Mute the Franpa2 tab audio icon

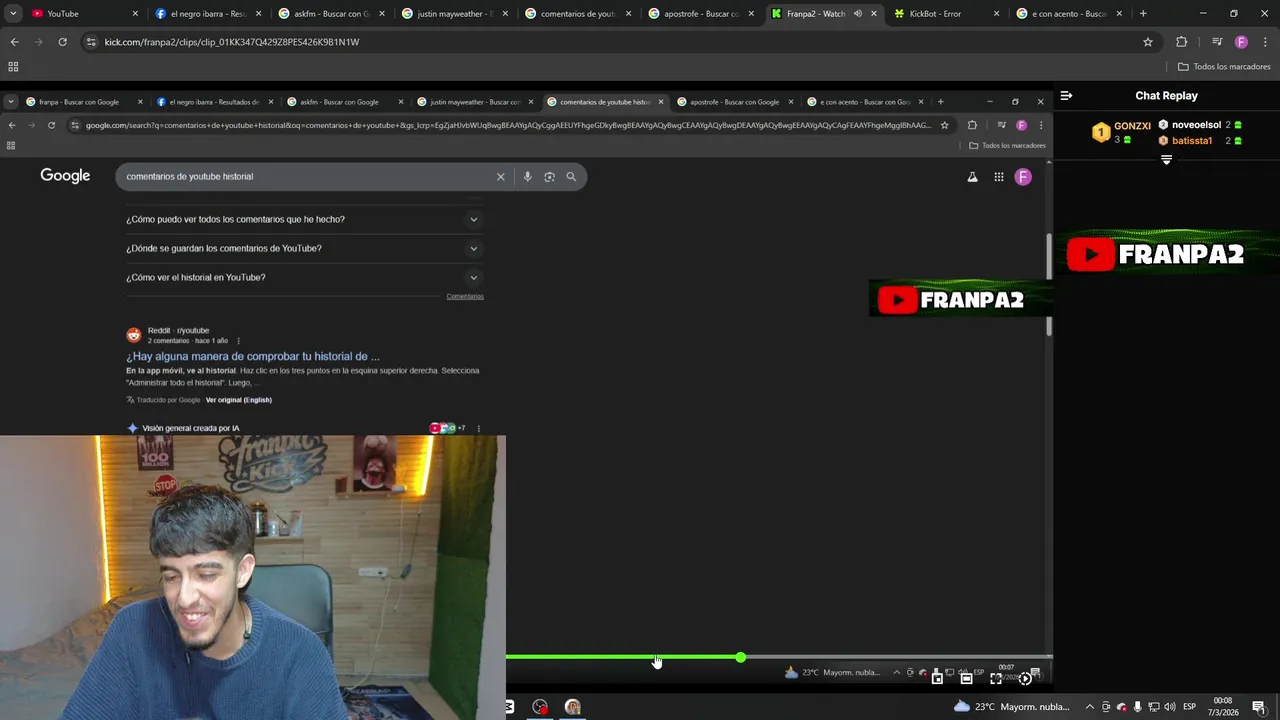click(x=858, y=14)
